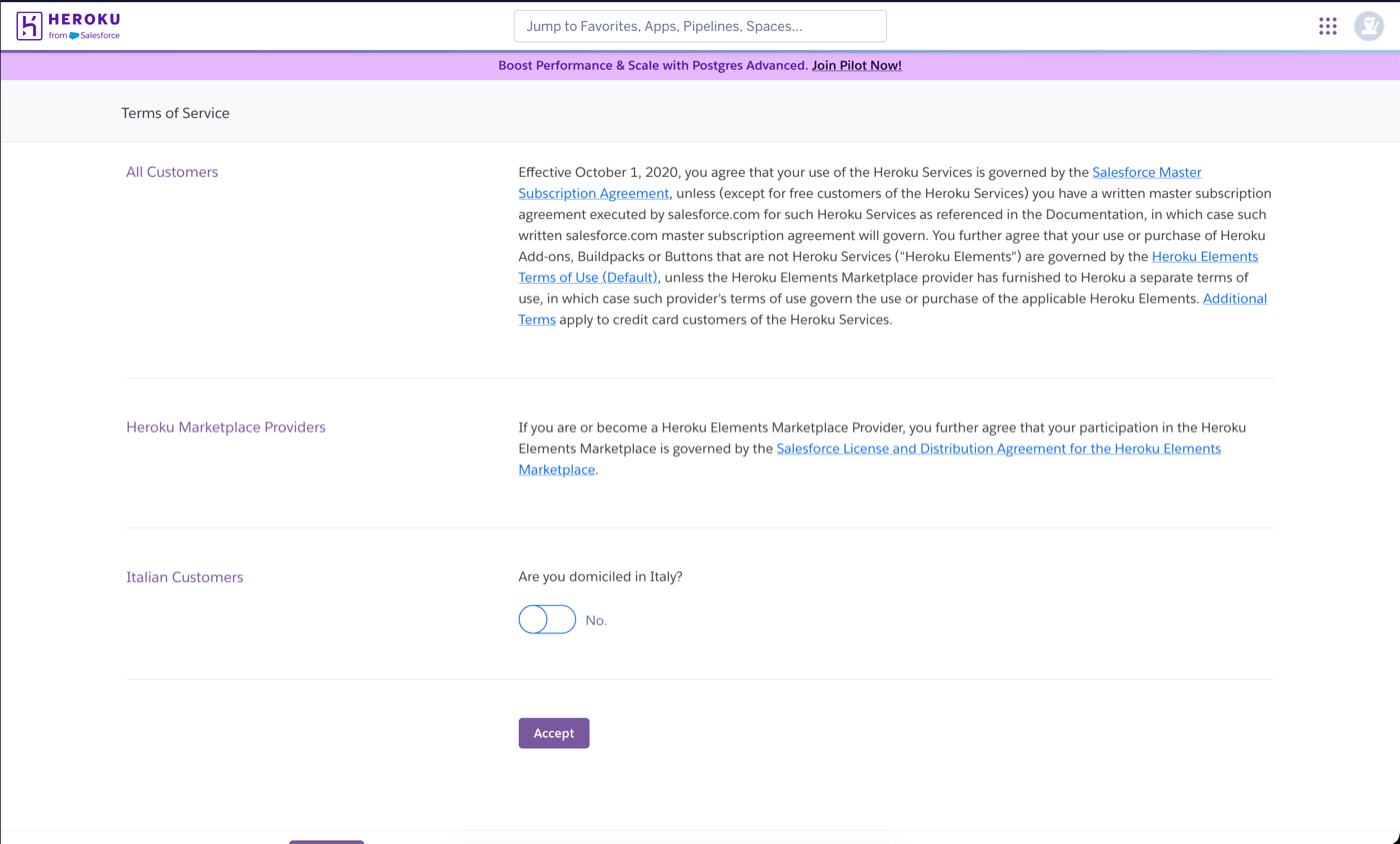Screen dimensions: 1400x844
Task: Open the account avatar menu
Action: tap(1369, 25)
